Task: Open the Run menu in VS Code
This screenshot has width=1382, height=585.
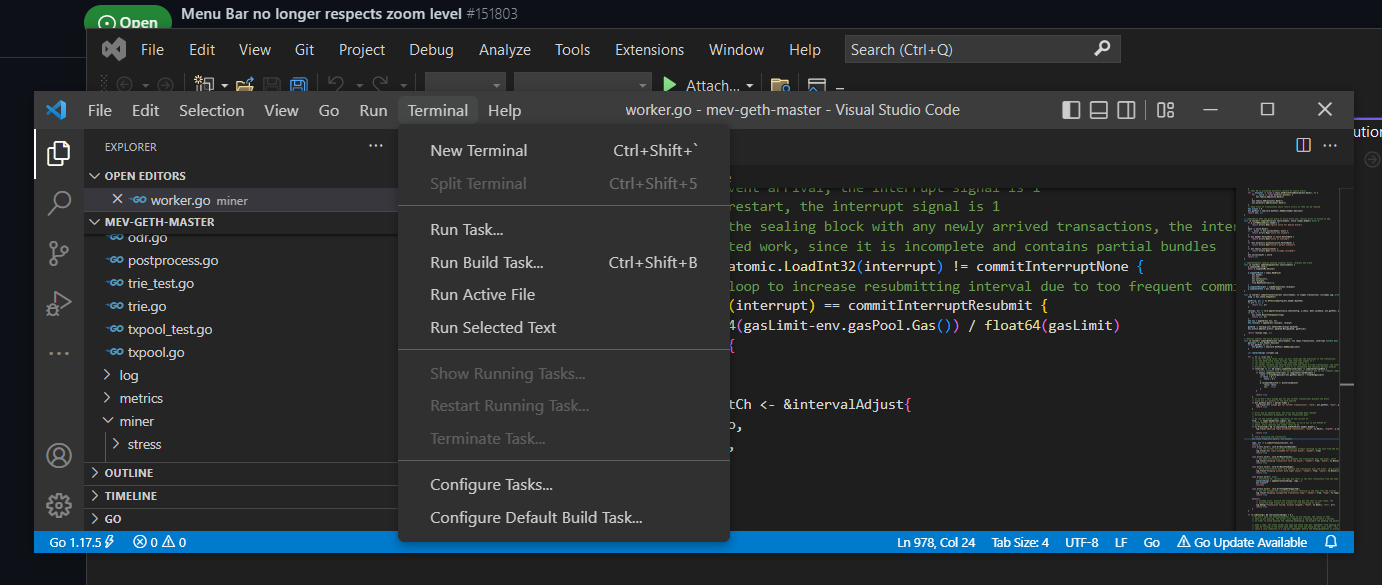Action: tap(373, 110)
